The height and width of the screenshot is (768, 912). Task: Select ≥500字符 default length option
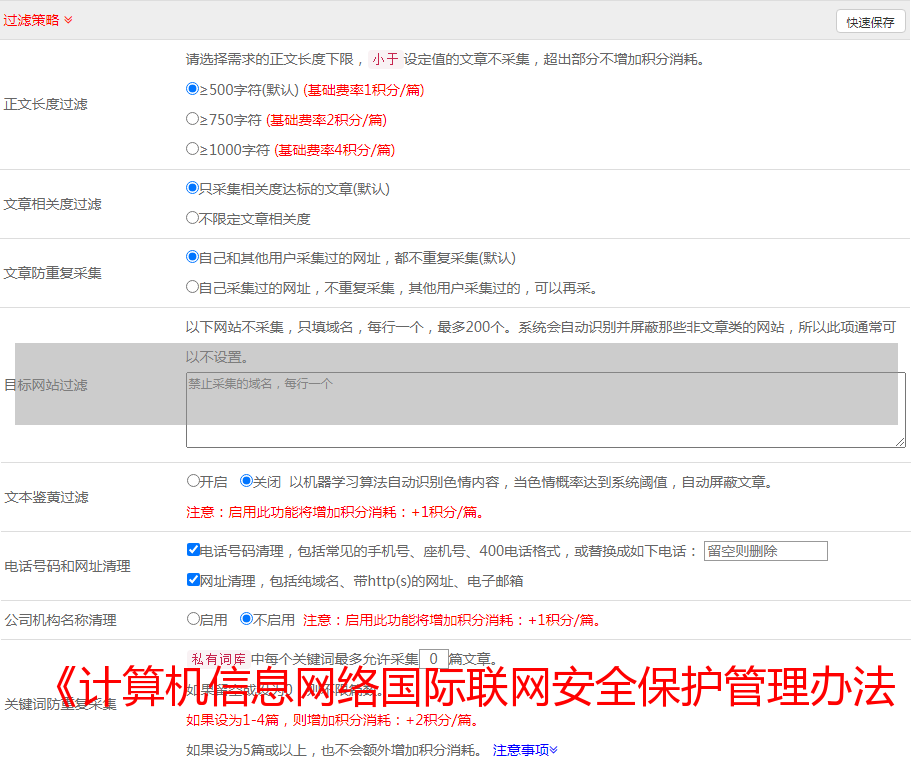193,89
